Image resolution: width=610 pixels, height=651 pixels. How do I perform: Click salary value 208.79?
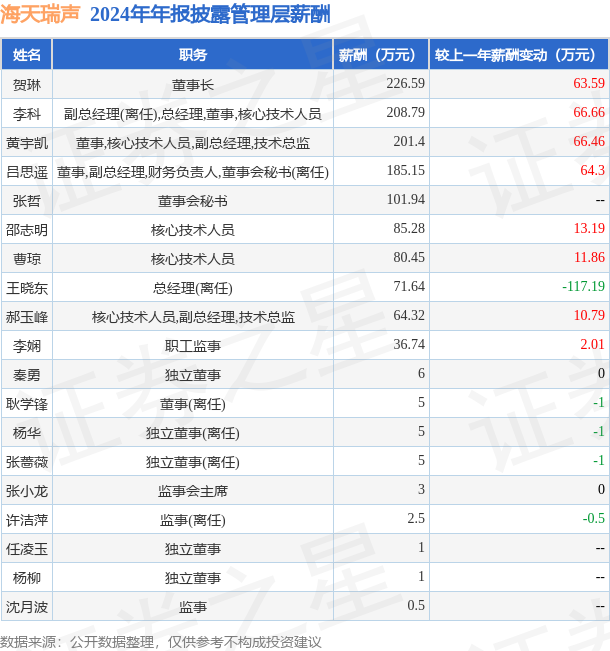[x=405, y=112]
